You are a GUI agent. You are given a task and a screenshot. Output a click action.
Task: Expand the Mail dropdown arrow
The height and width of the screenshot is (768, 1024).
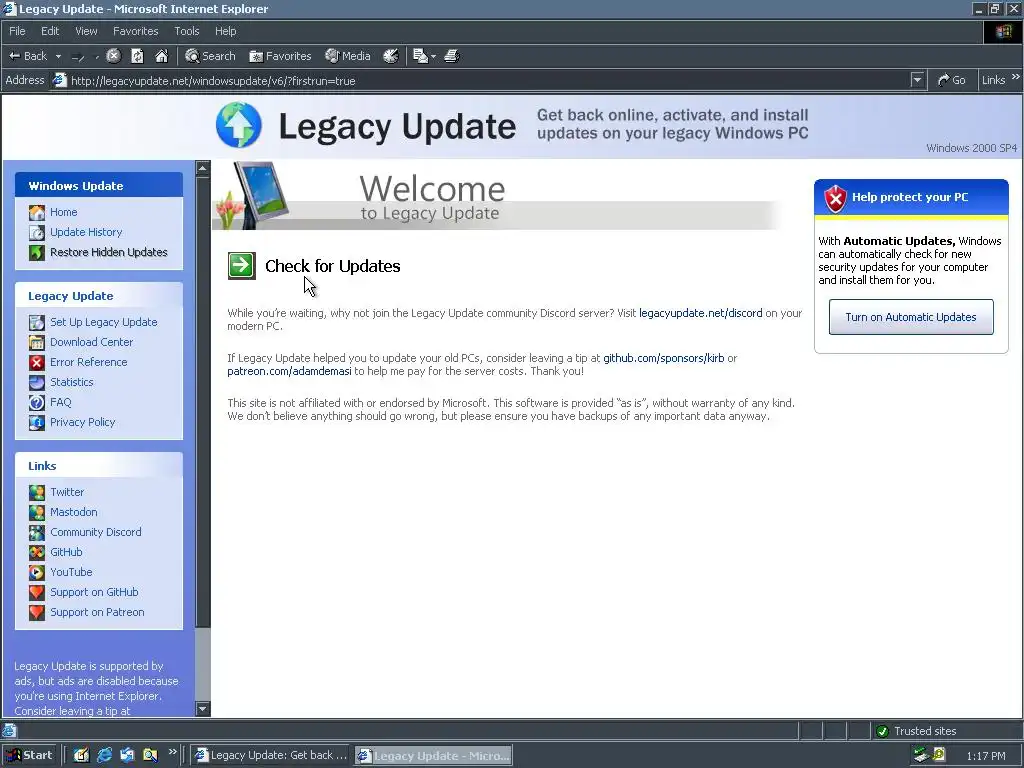(x=433, y=57)
